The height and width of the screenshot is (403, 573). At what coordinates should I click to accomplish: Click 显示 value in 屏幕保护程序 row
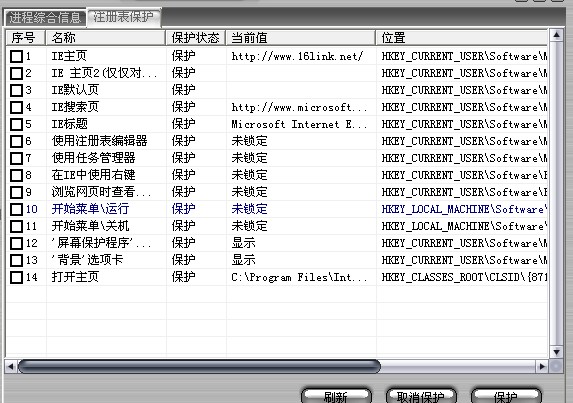click(x=243, y=243)
